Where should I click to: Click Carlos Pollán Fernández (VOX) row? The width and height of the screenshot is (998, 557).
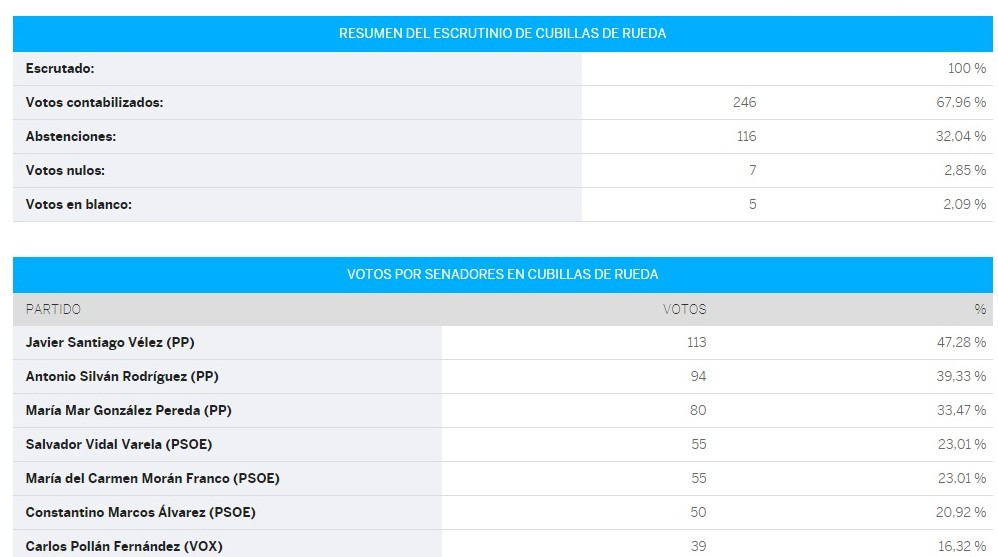click(x=502, y=545)
